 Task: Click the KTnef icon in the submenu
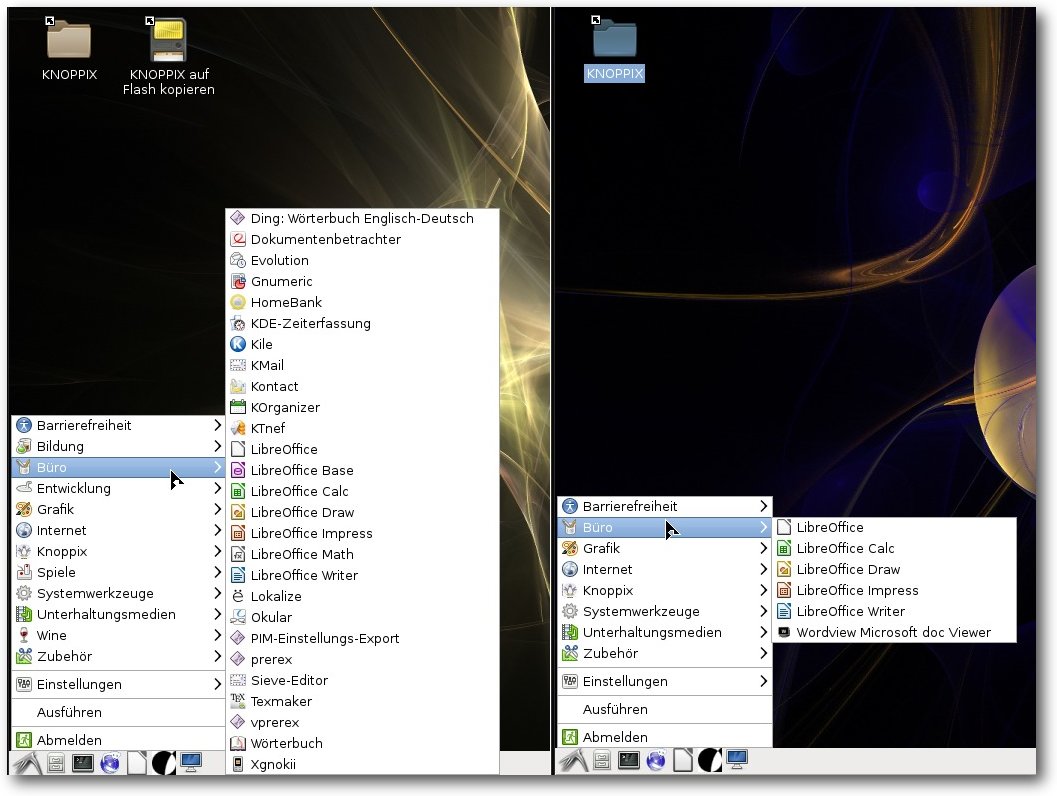point(237,428)
